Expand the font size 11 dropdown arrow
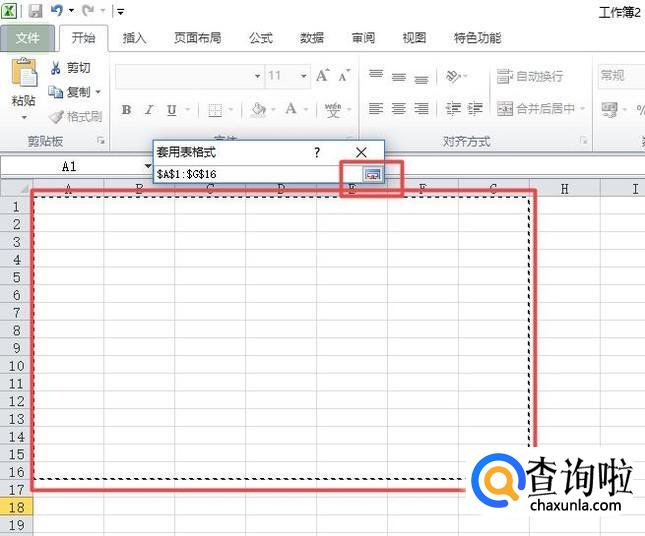The image size is (645, 536). click(304, 76)
